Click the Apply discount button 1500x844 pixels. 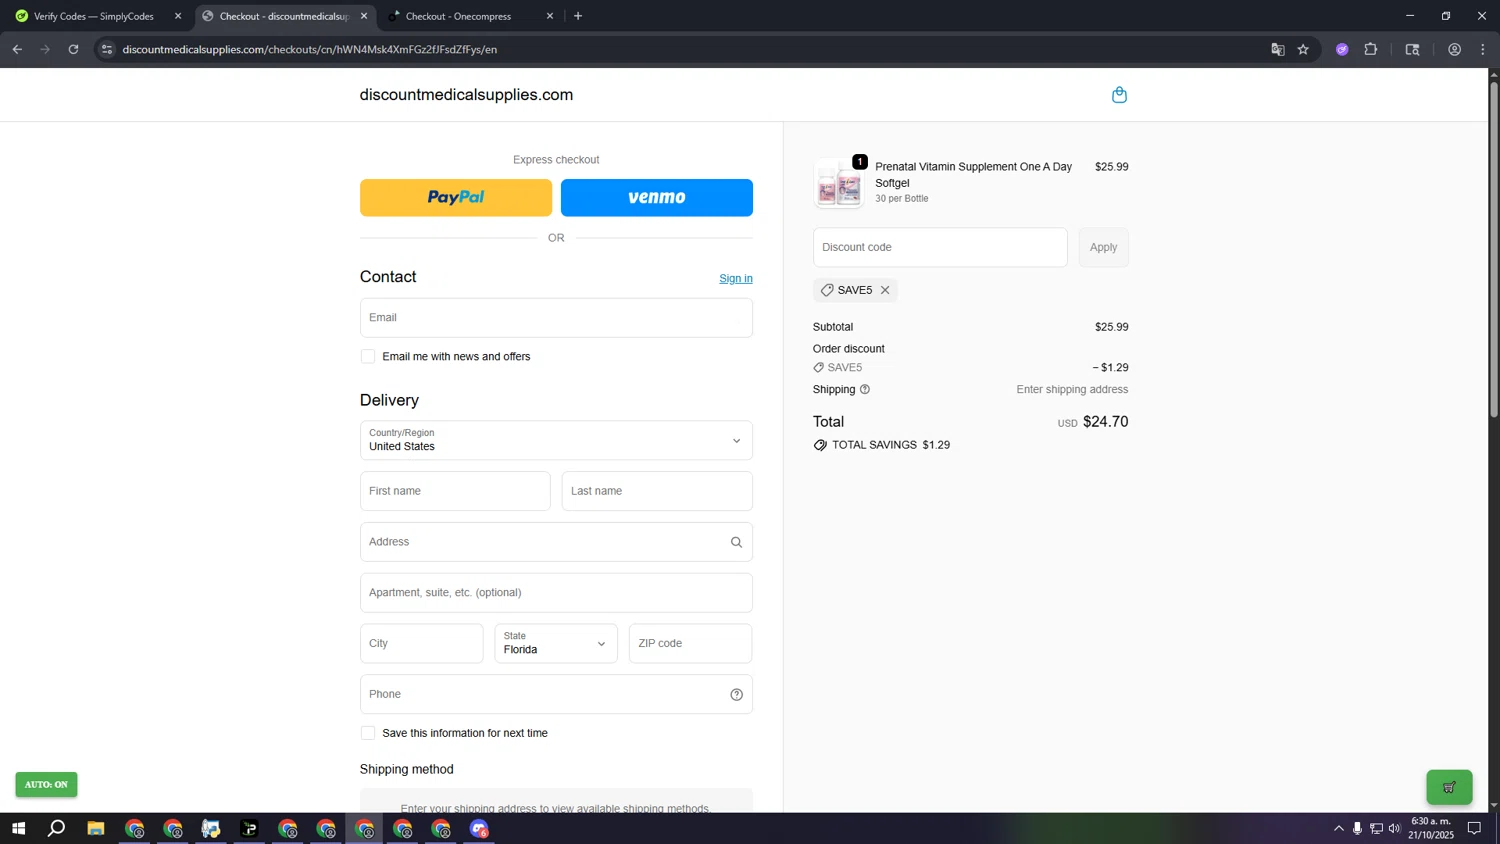pos(1103,247)
